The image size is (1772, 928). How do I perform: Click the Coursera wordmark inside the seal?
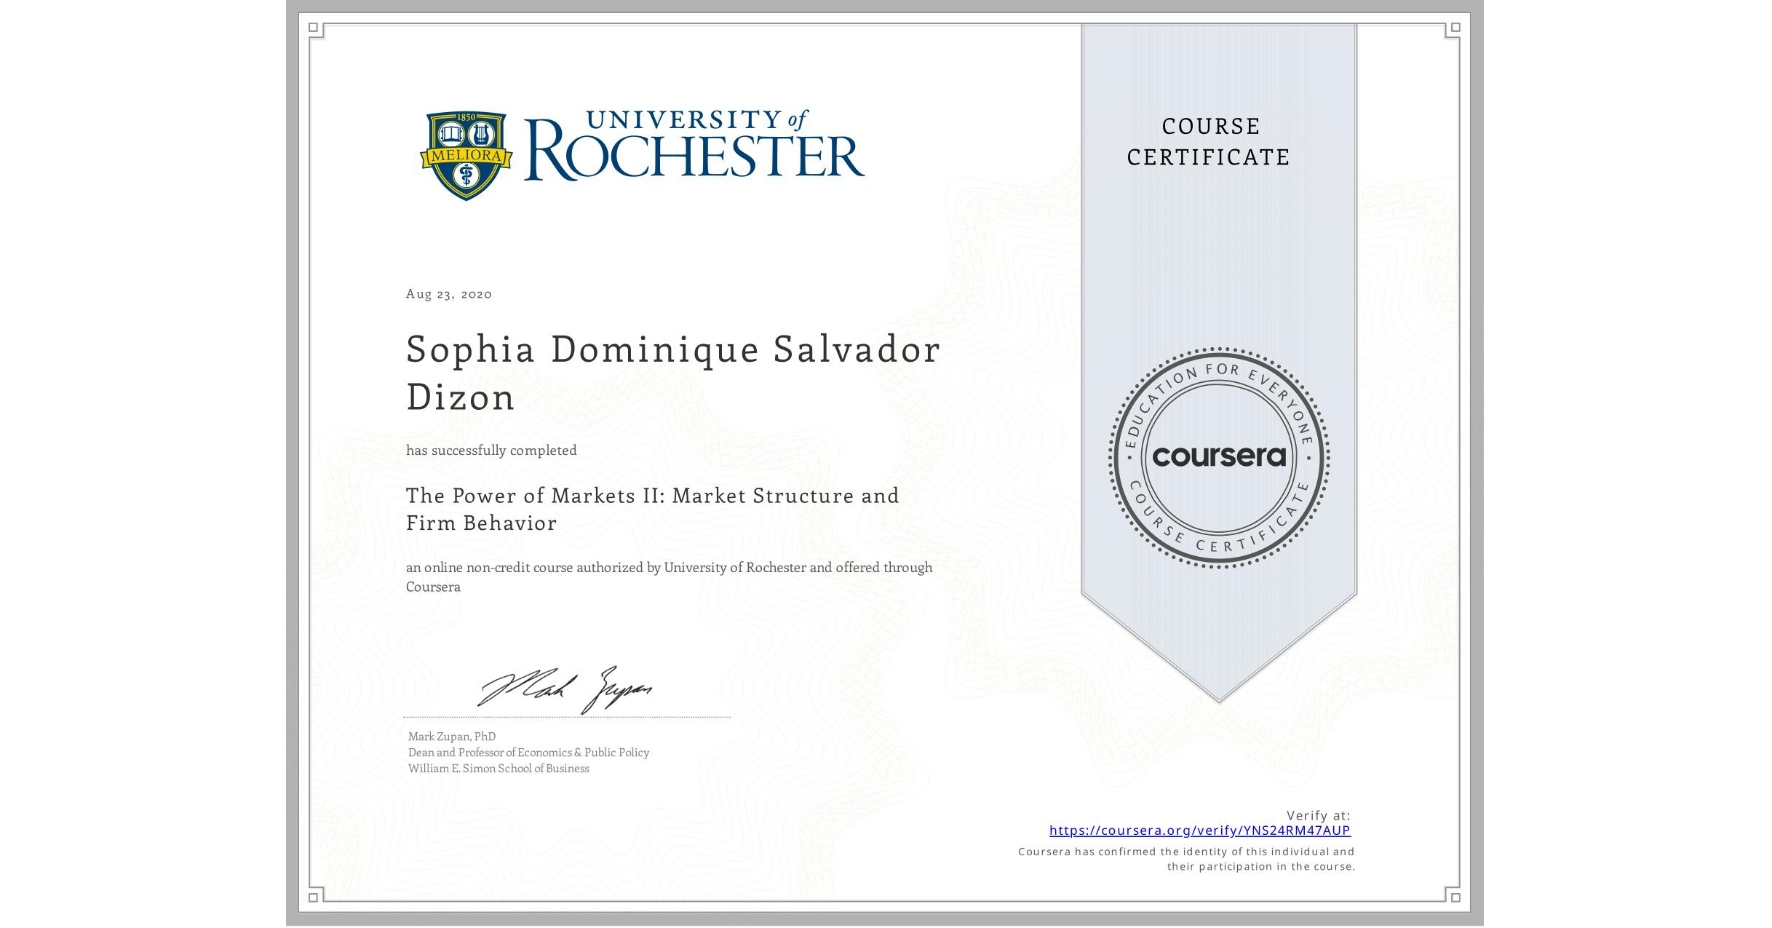[x=1219, y=456]
